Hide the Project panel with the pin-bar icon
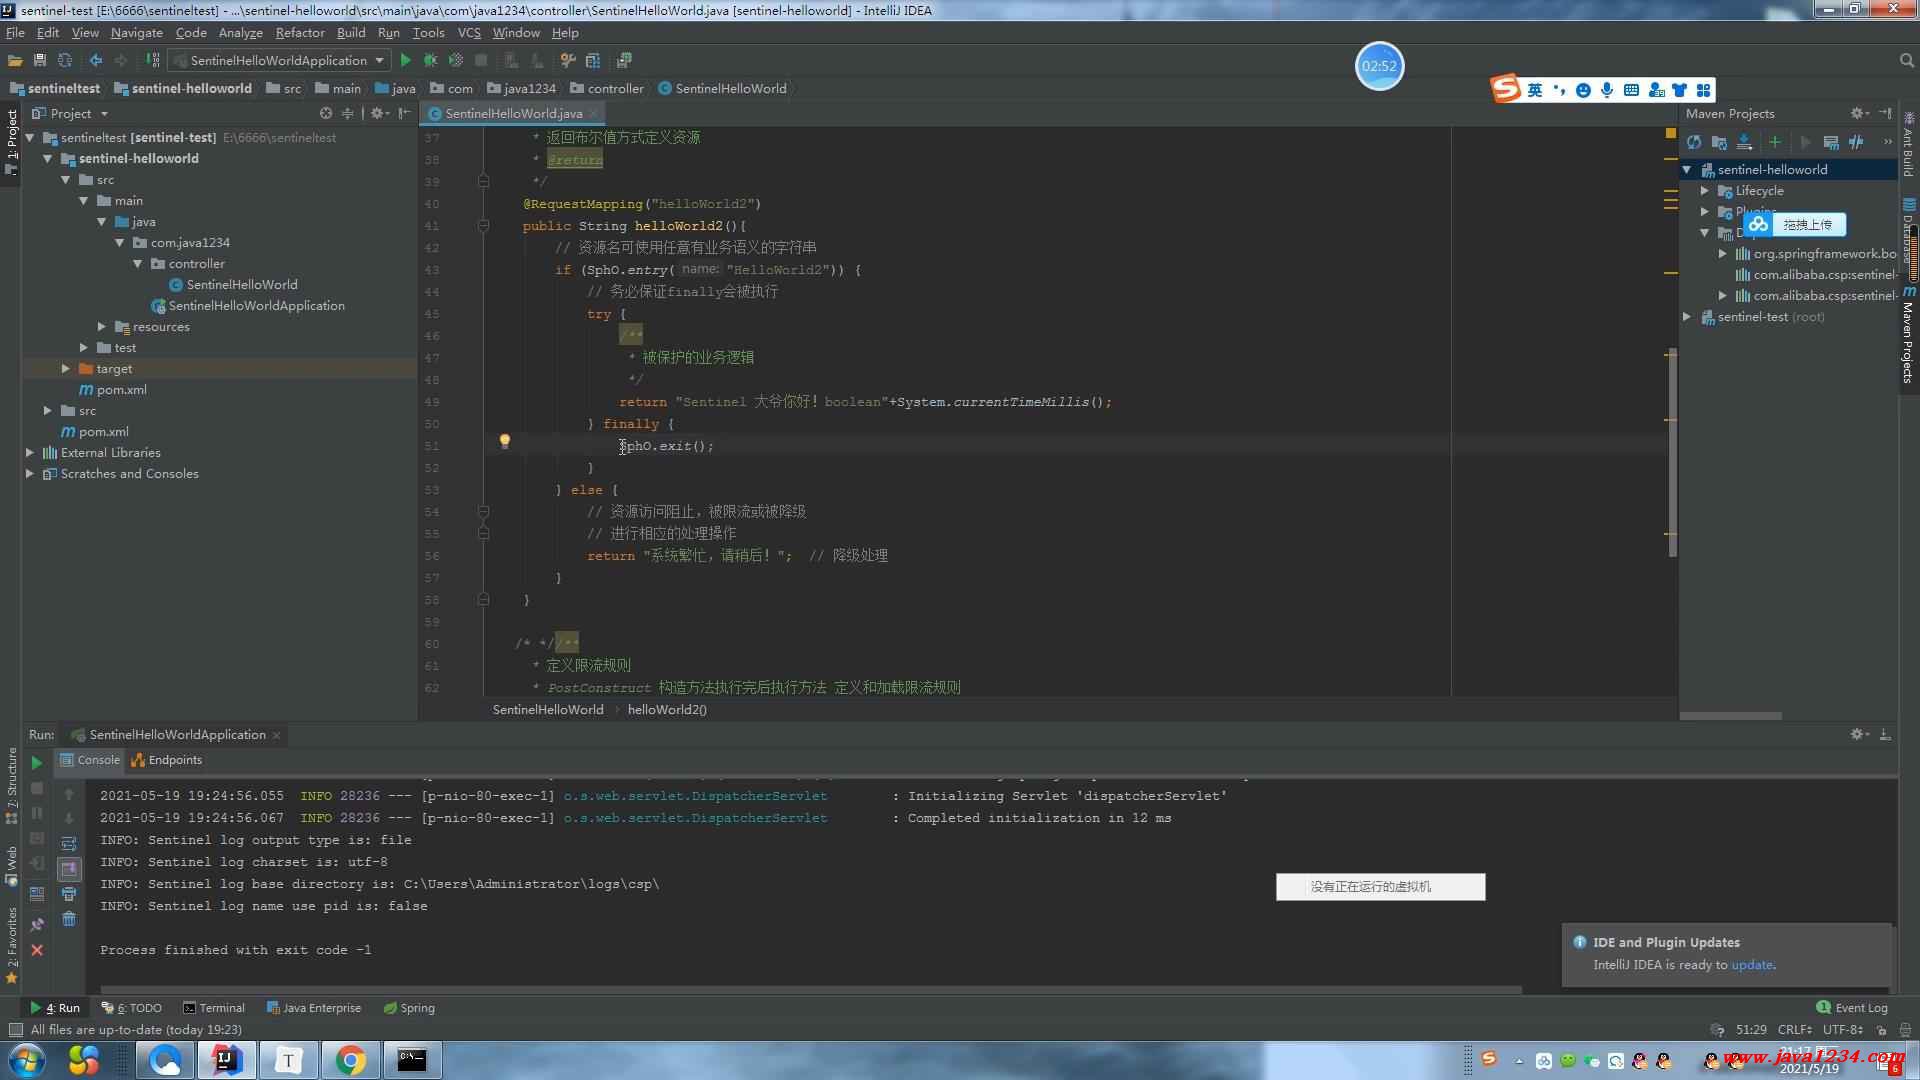The image size is (1920, 1080). point(404,113)
